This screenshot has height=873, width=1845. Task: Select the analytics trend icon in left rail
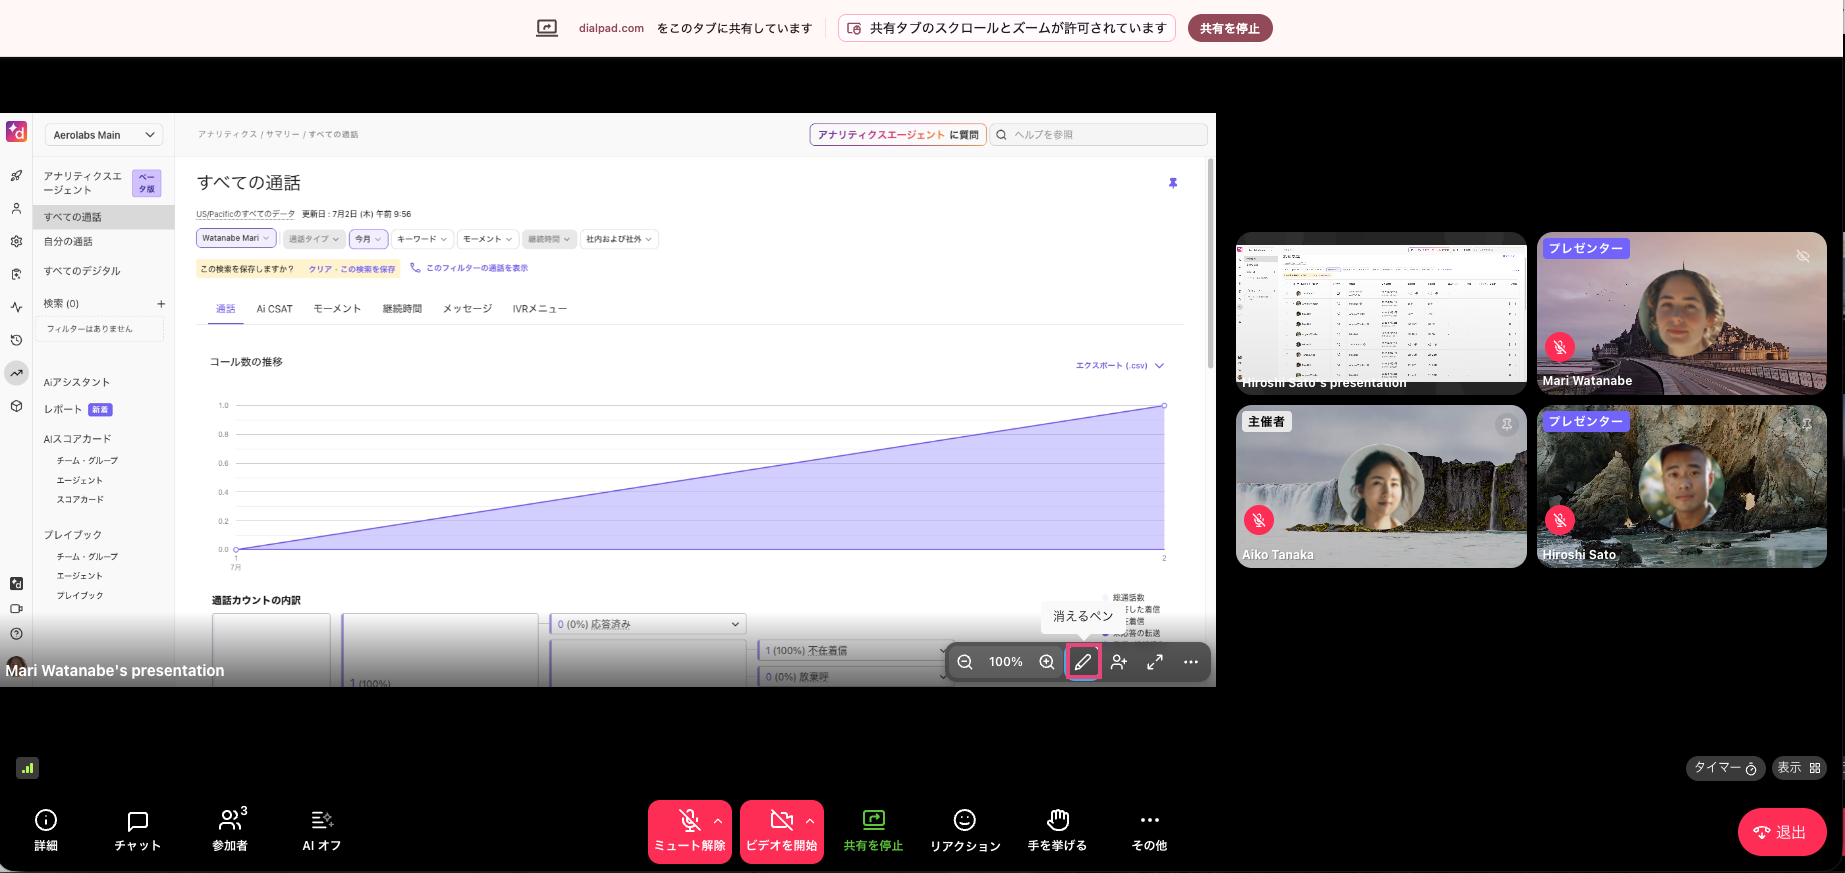pyautogui.click(x=16, y=373)
